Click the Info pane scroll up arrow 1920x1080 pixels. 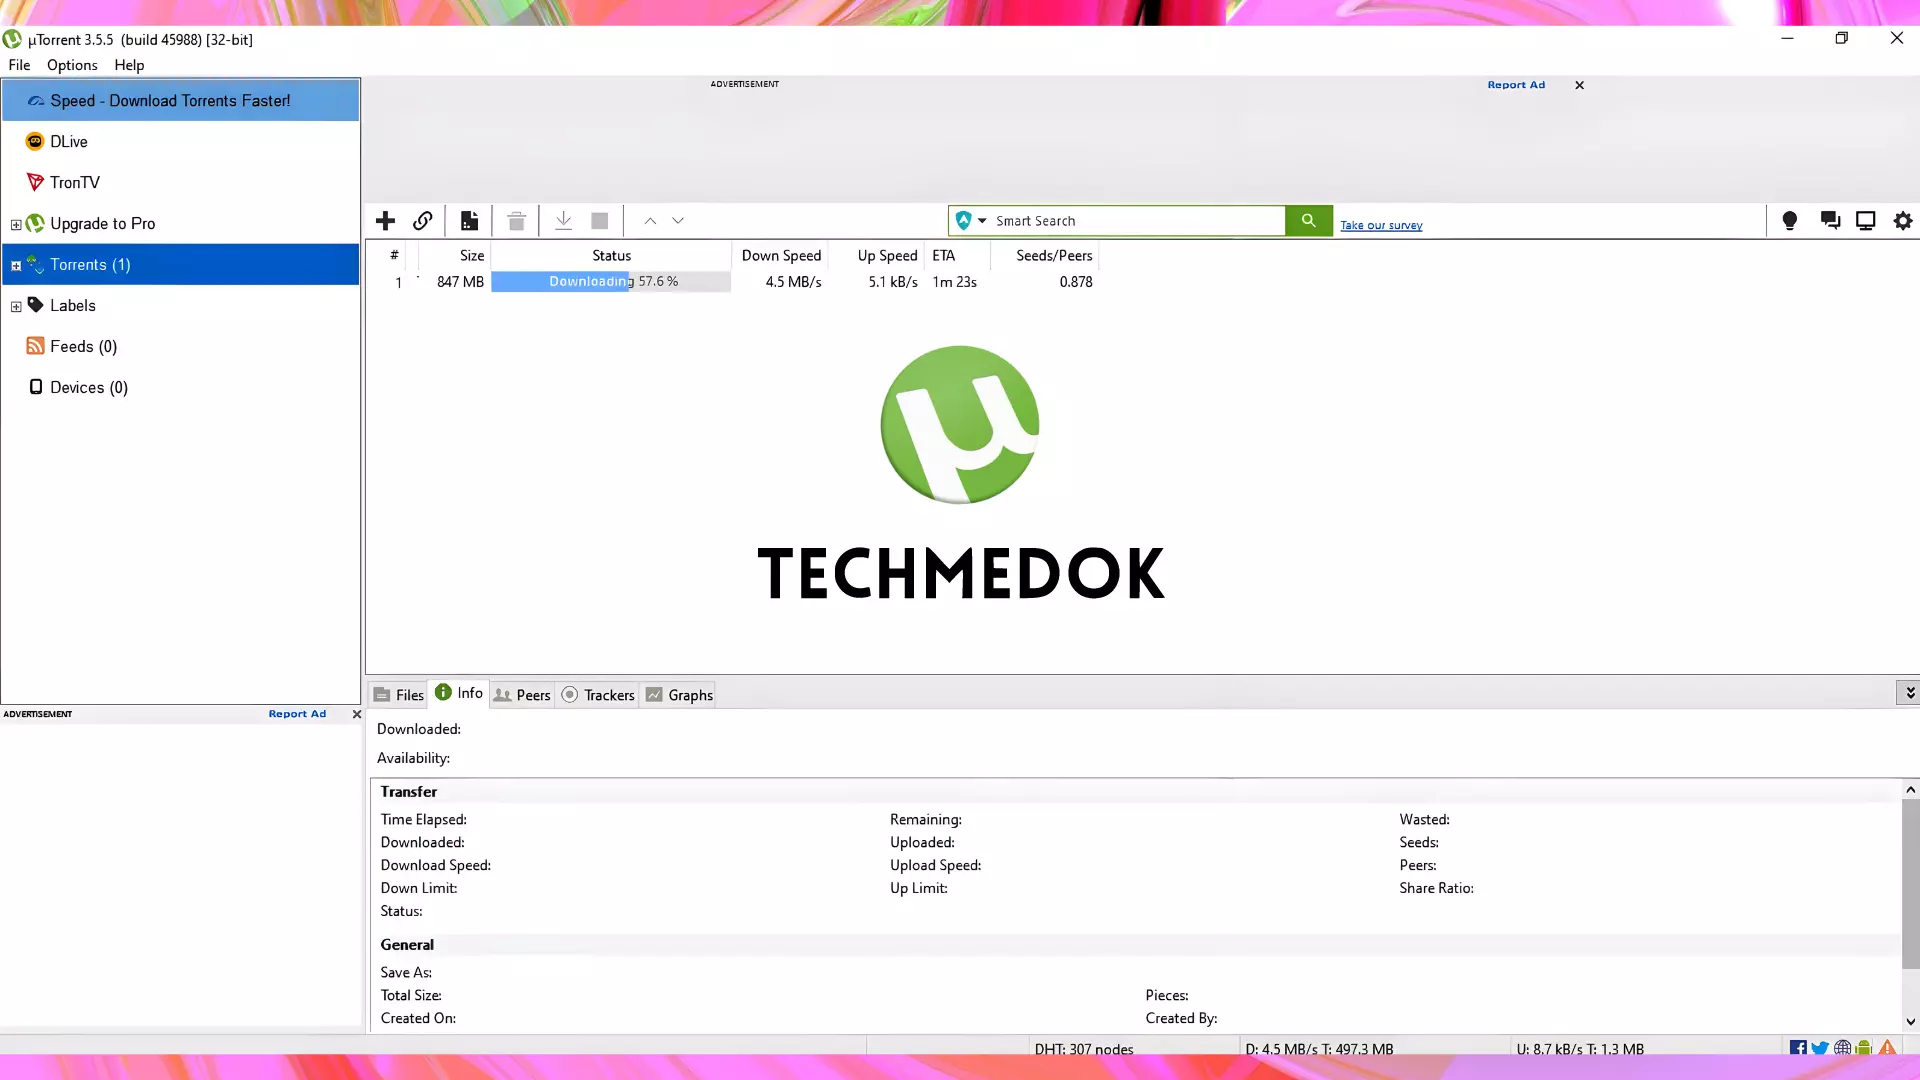[x=1910, y=789]
